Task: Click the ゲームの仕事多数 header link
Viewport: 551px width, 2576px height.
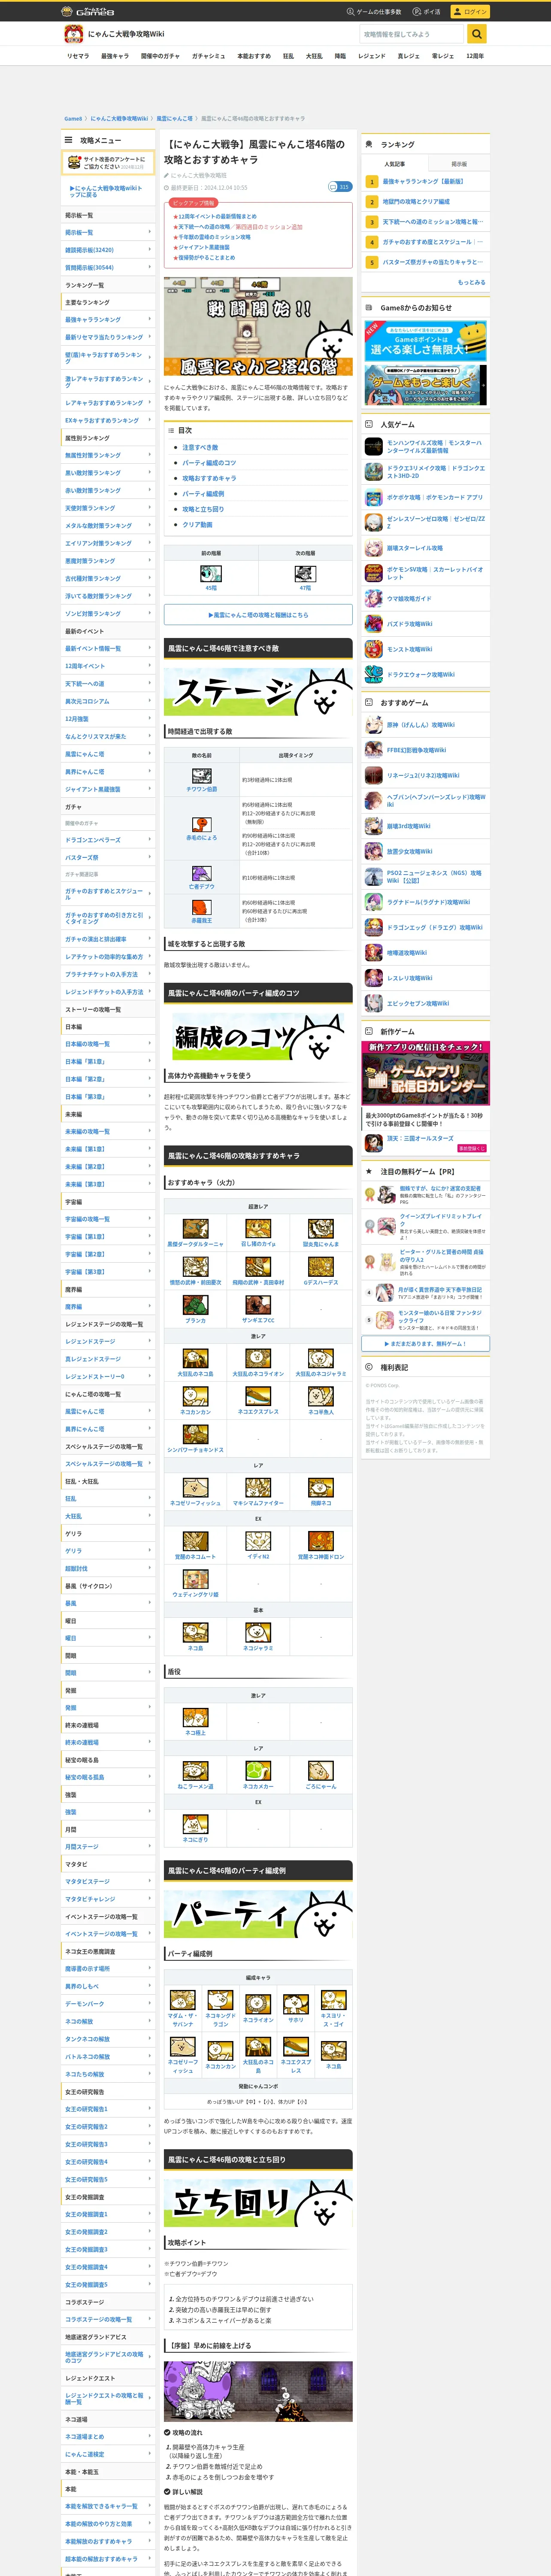Action: point(374,12)
